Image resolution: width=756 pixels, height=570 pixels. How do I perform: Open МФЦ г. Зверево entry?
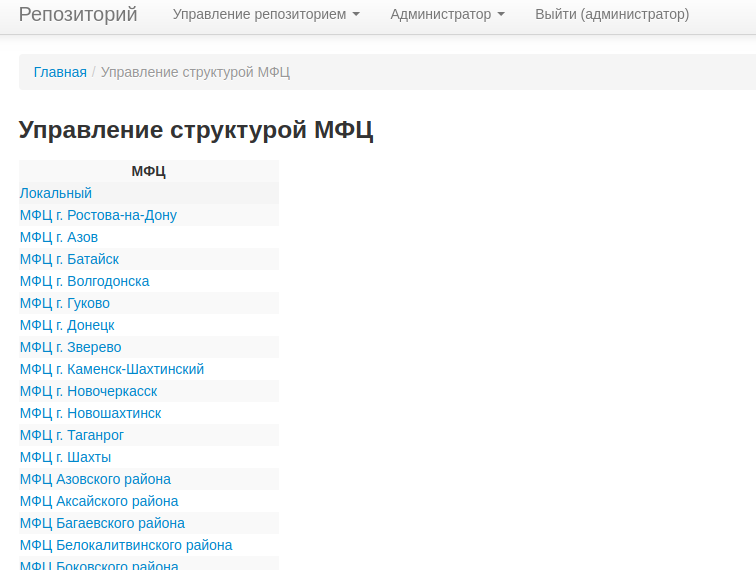pyautogui.click(x=71, y=347)
